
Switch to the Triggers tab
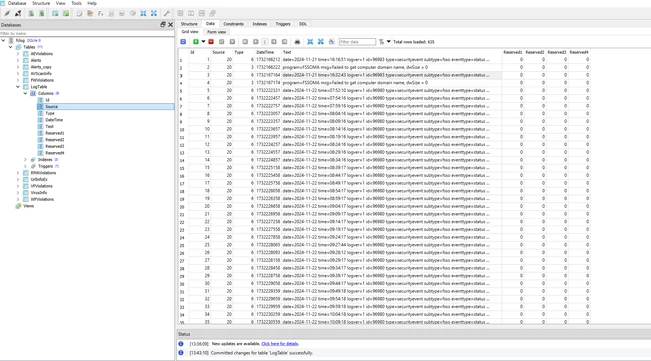tap(283, 24)
